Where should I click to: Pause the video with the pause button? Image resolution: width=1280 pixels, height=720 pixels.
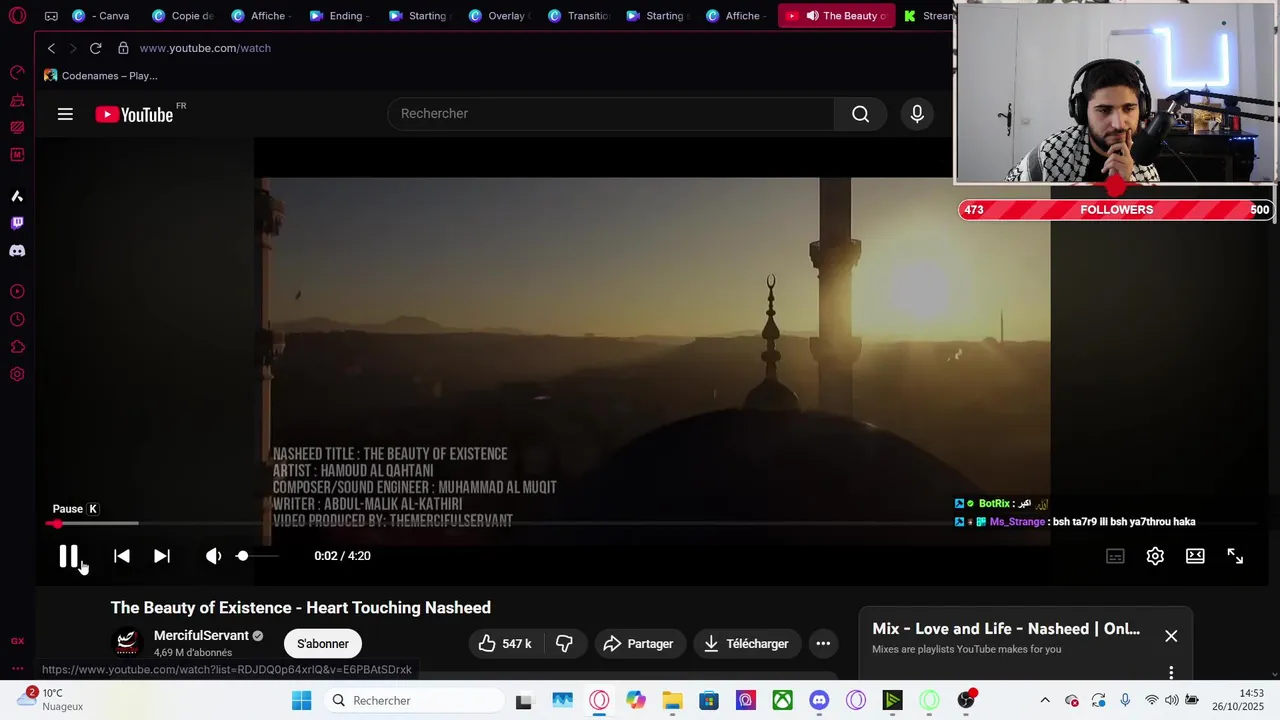pos(68,556)
